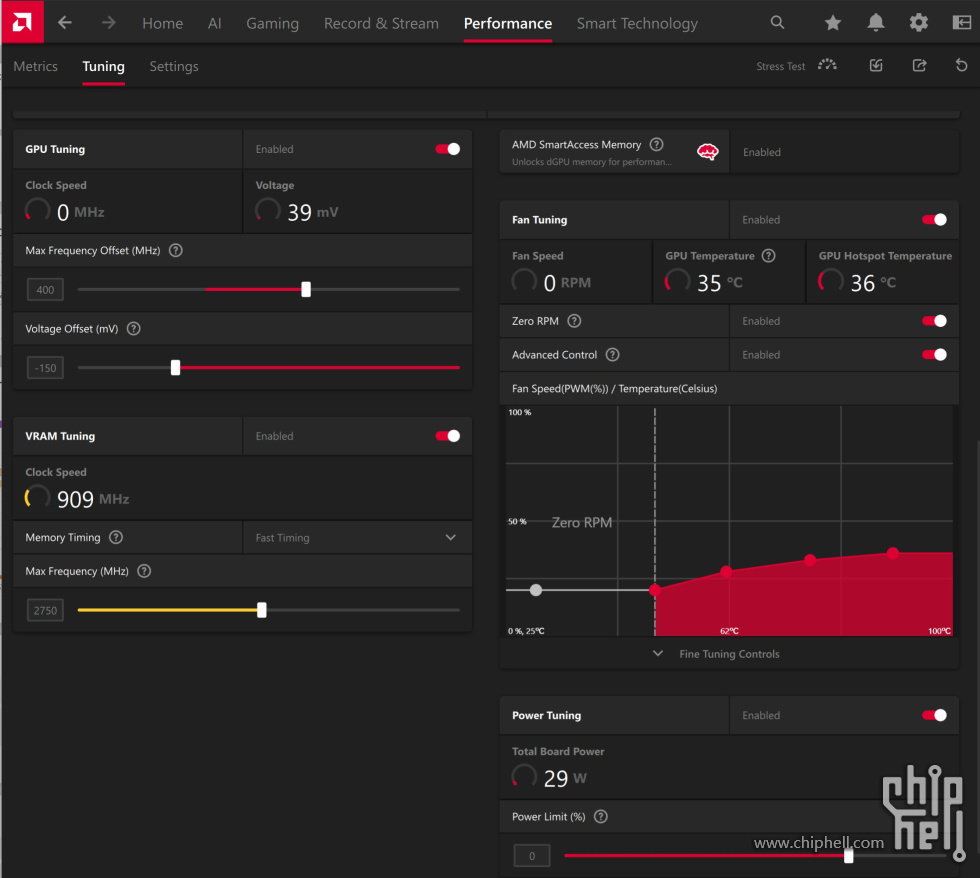The width and height of the screenshot is (980, 878).
Task: Disable the Power Tuning toggle
Action: pos(934,715)
